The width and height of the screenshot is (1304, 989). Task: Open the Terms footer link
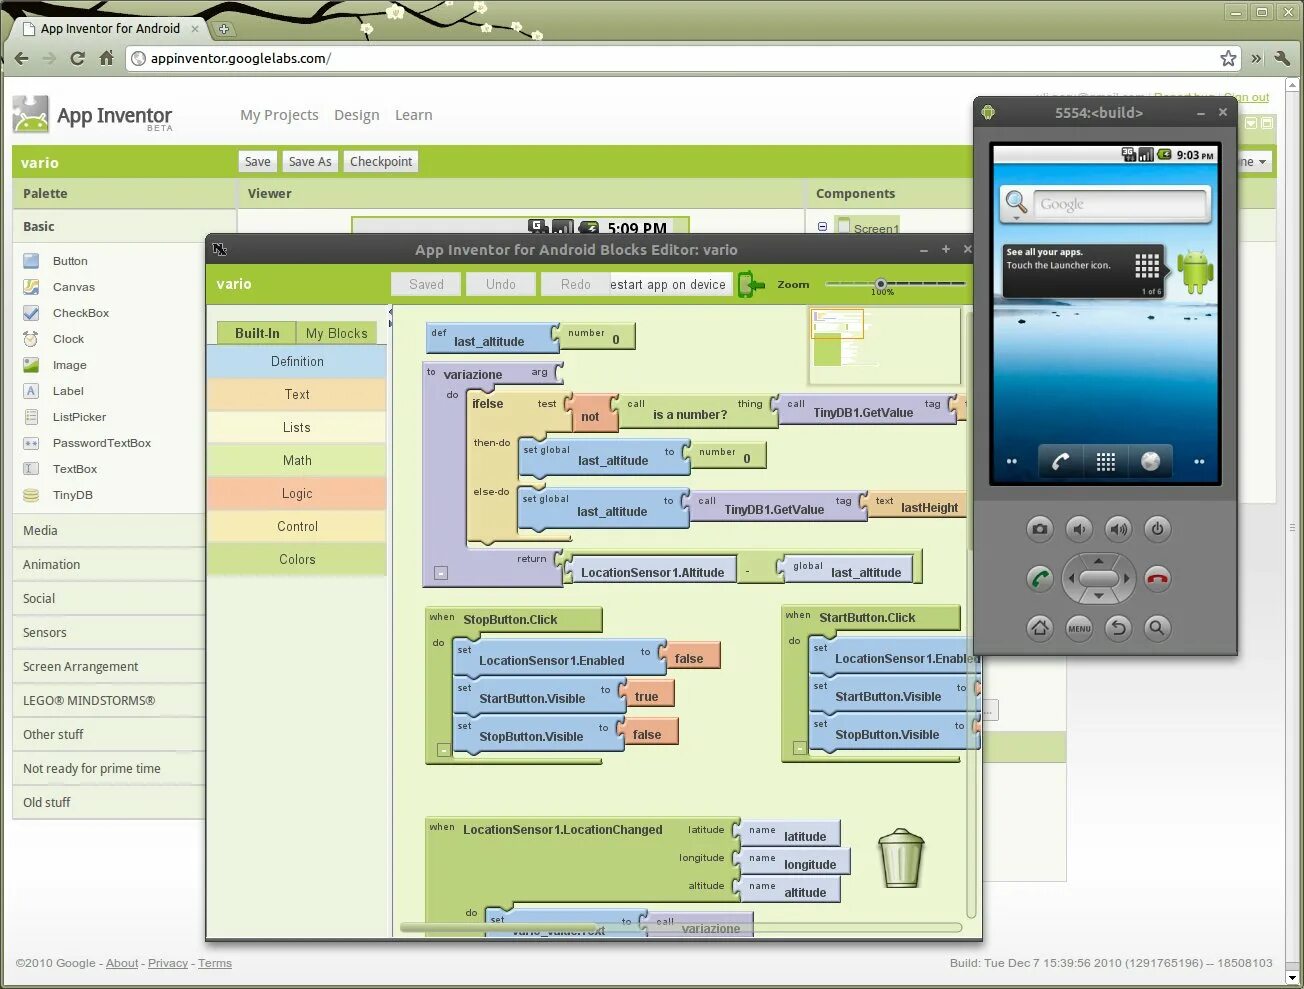click(215, 963)
